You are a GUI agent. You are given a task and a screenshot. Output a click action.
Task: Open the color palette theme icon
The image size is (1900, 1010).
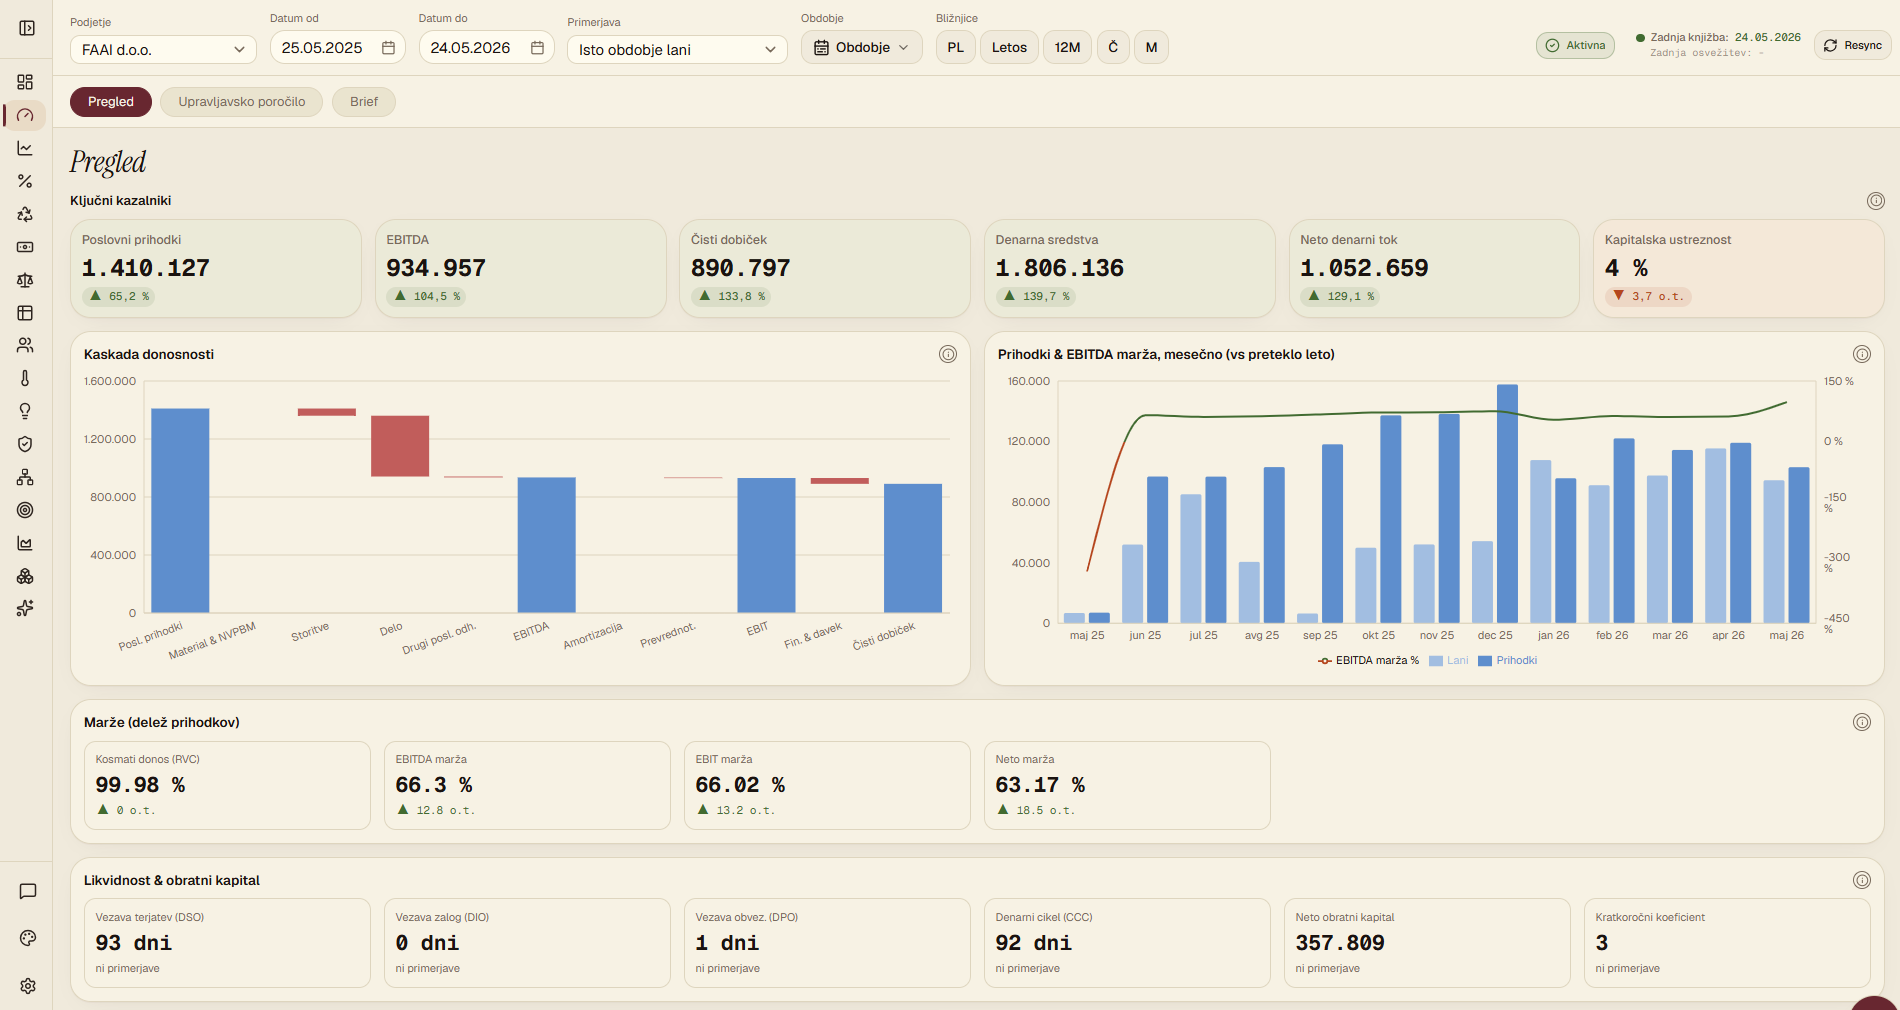[28, 938]
